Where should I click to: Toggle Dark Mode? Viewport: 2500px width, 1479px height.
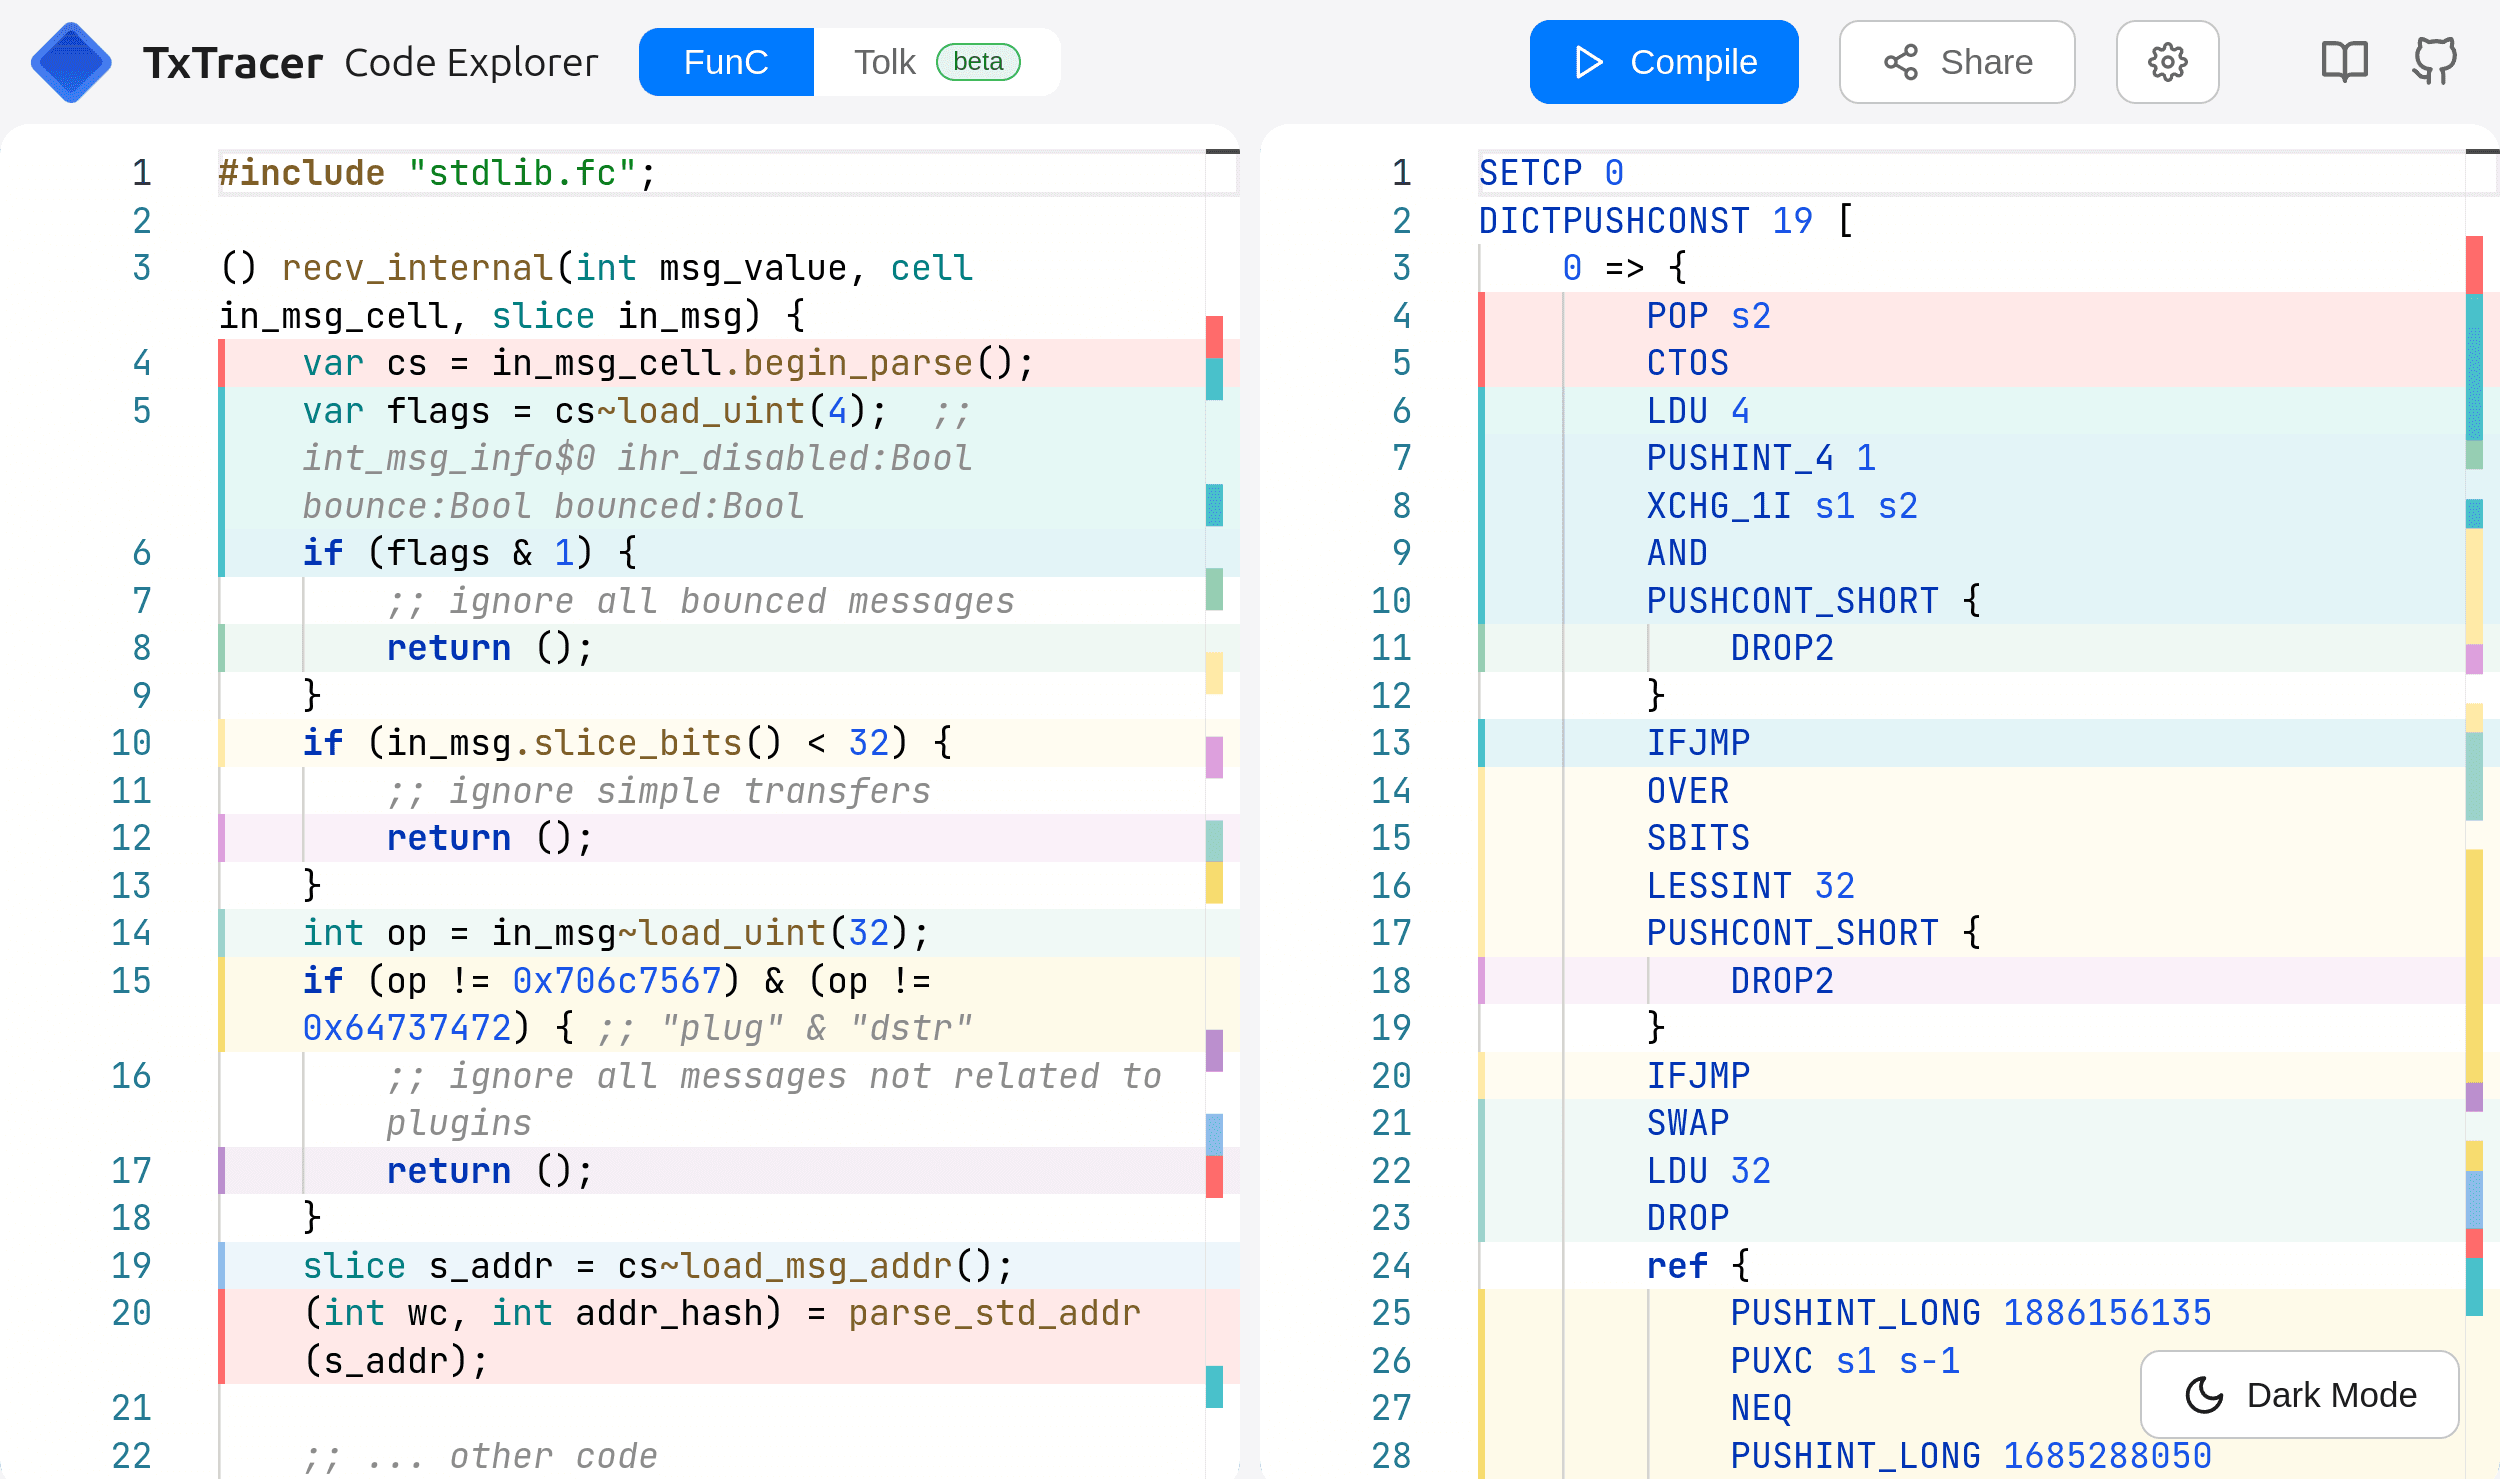click(x=2299, y=1395)
